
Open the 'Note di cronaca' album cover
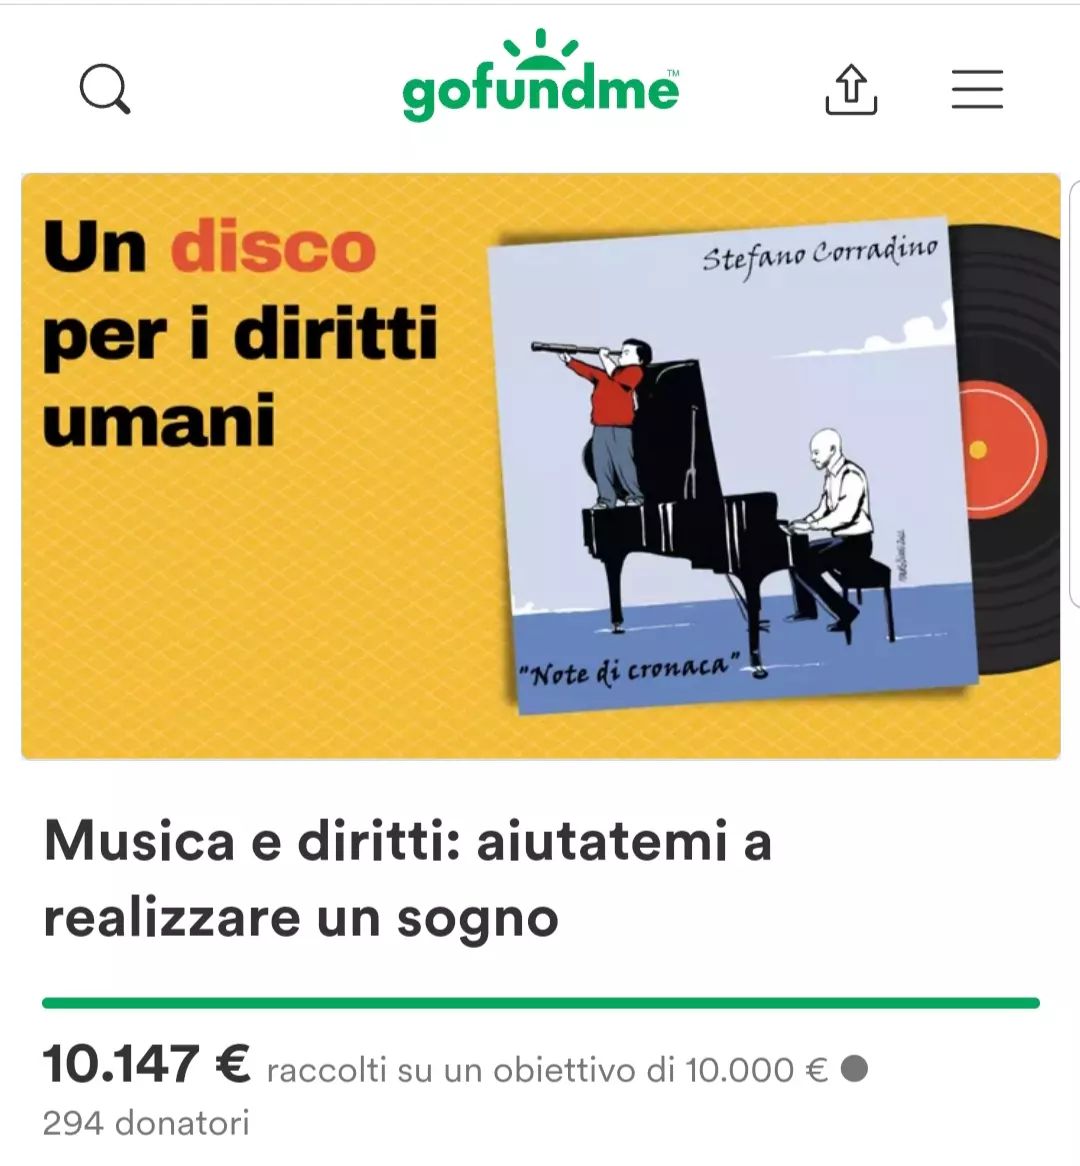(733, 465)
